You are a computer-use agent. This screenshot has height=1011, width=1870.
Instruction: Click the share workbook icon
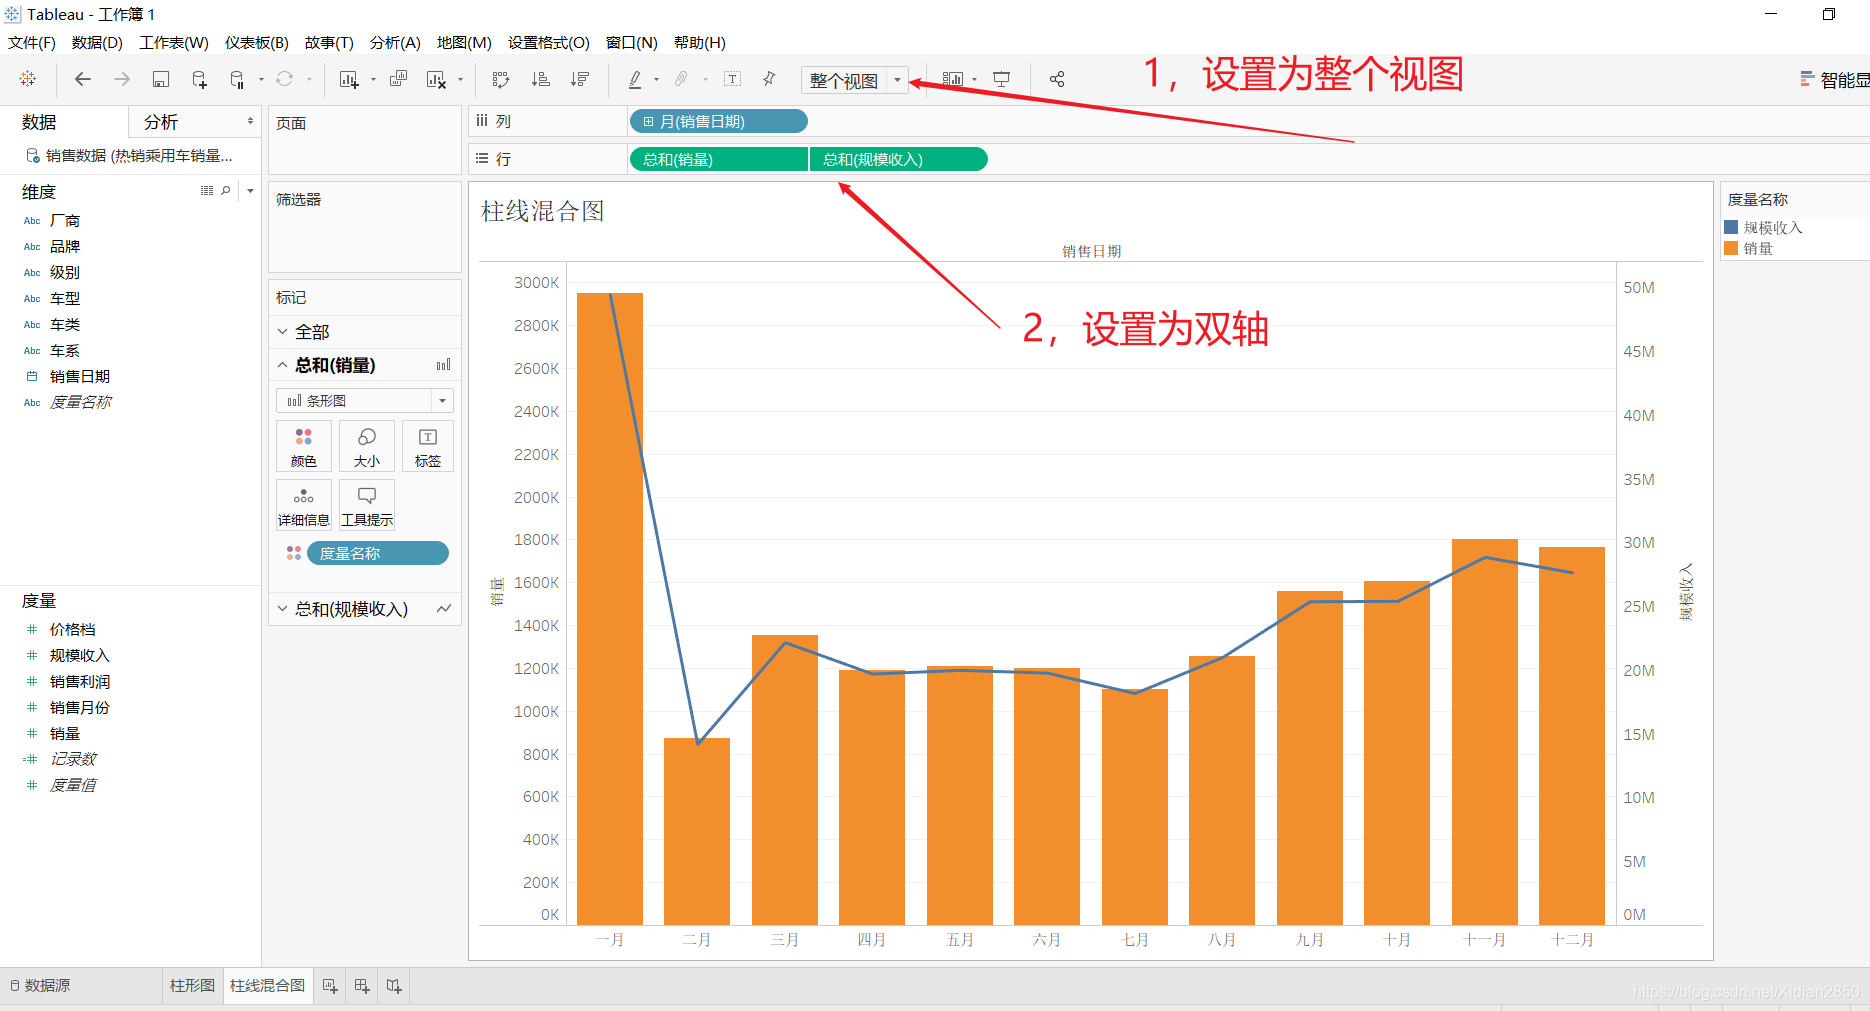click(x=1057, y=79)
